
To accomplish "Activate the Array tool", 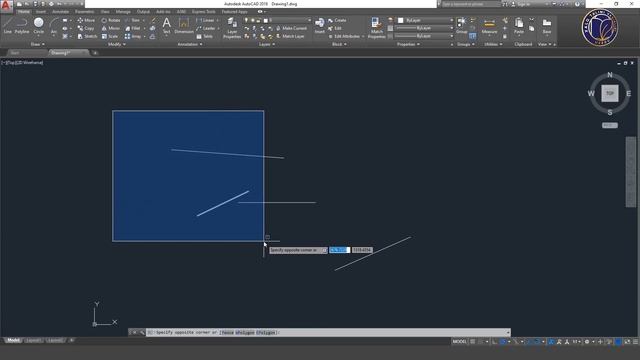I will 133,36.
